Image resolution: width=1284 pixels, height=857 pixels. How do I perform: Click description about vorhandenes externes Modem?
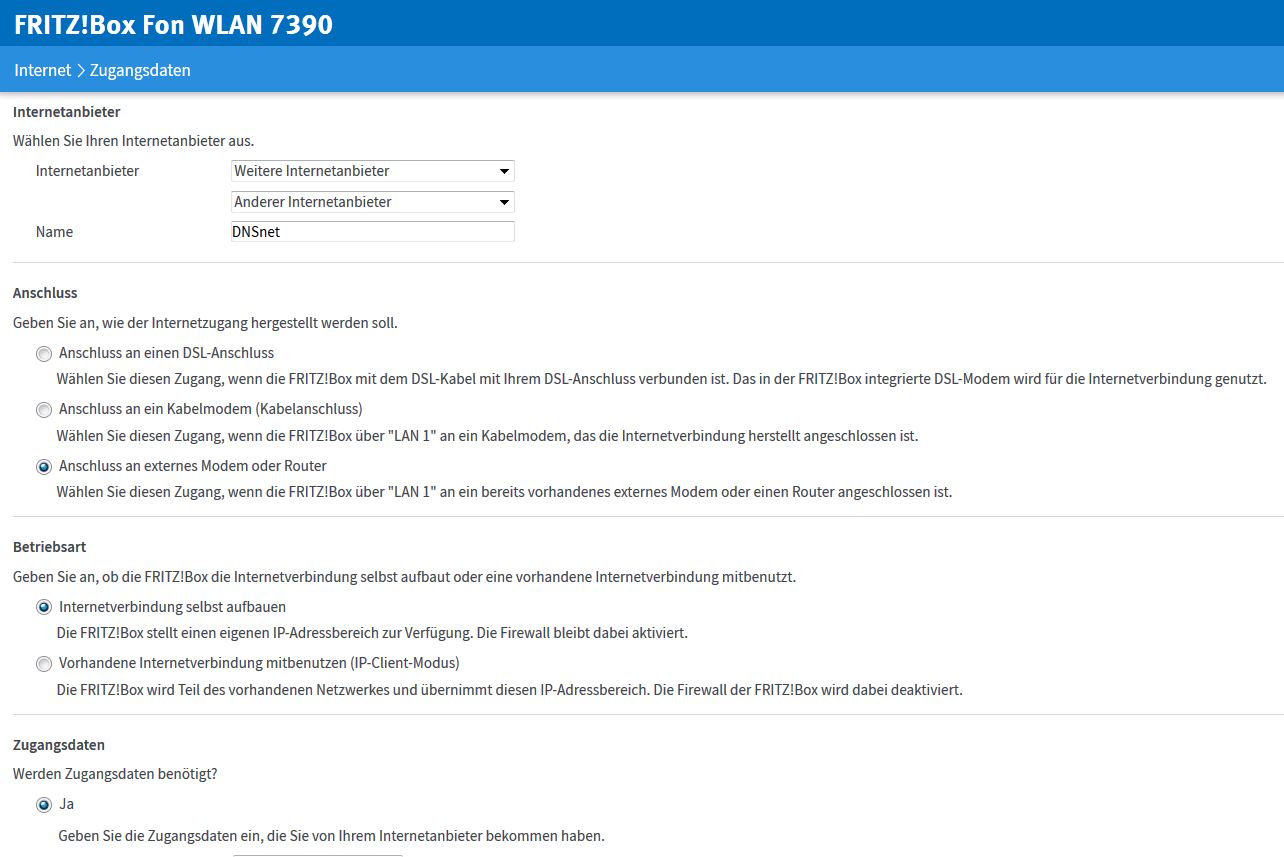tap(505, 492)
